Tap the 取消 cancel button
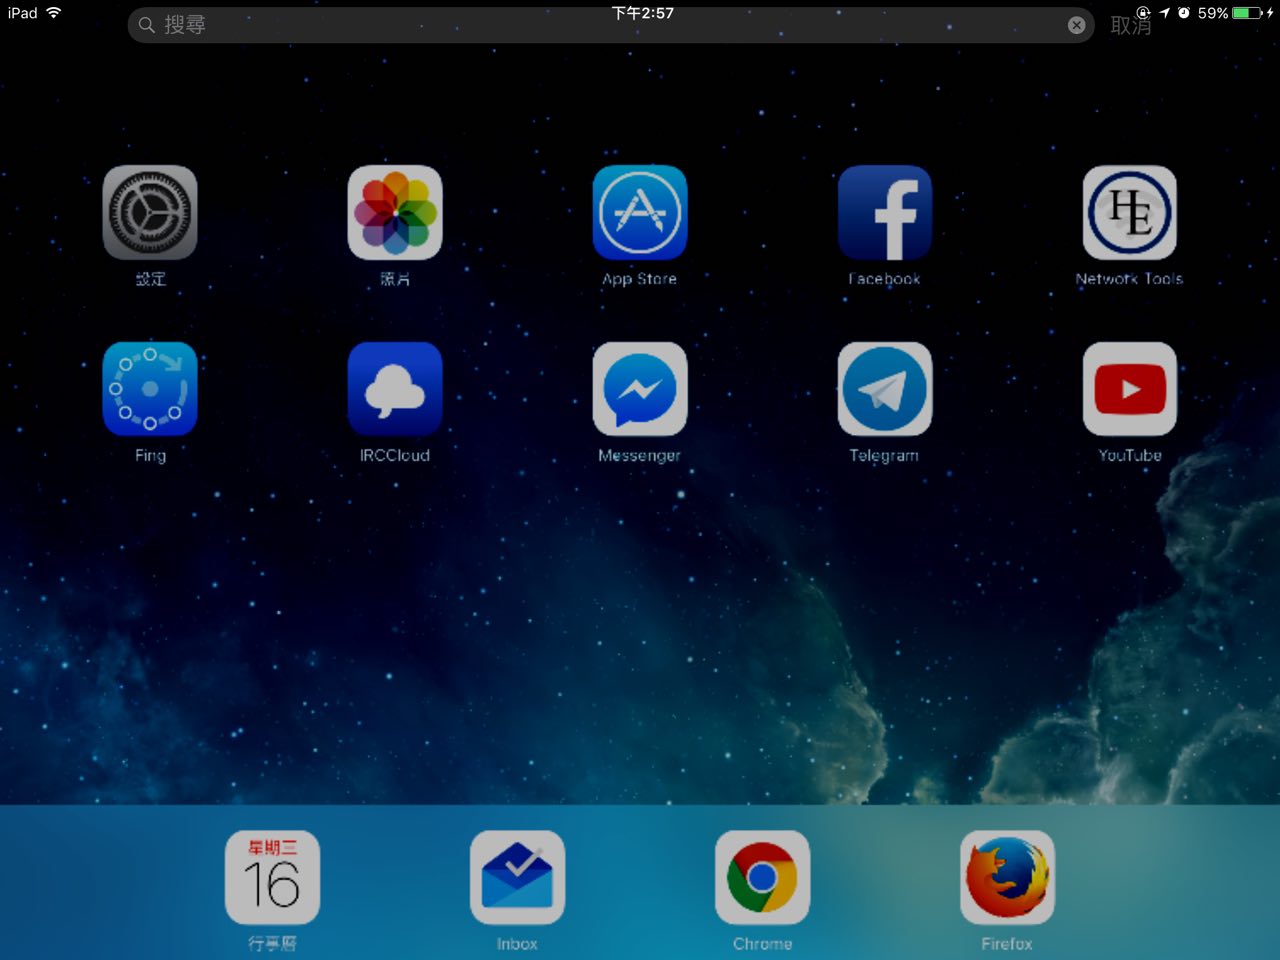Screen dimensions: 1280x960 [1131, 26]
